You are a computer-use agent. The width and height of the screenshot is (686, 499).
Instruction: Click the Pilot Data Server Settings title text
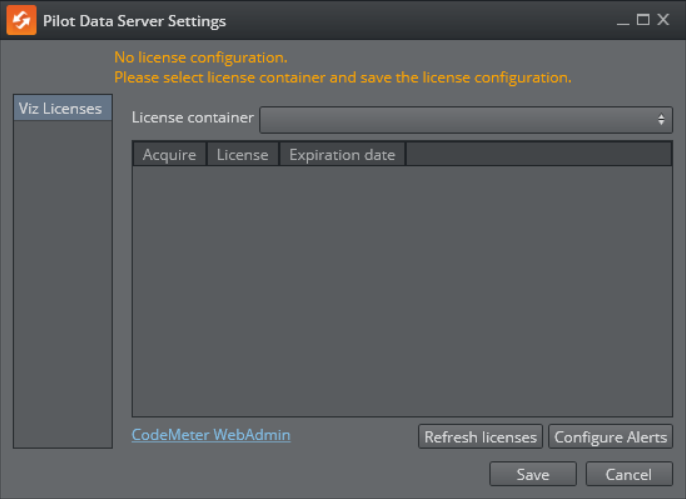(134, 21)
